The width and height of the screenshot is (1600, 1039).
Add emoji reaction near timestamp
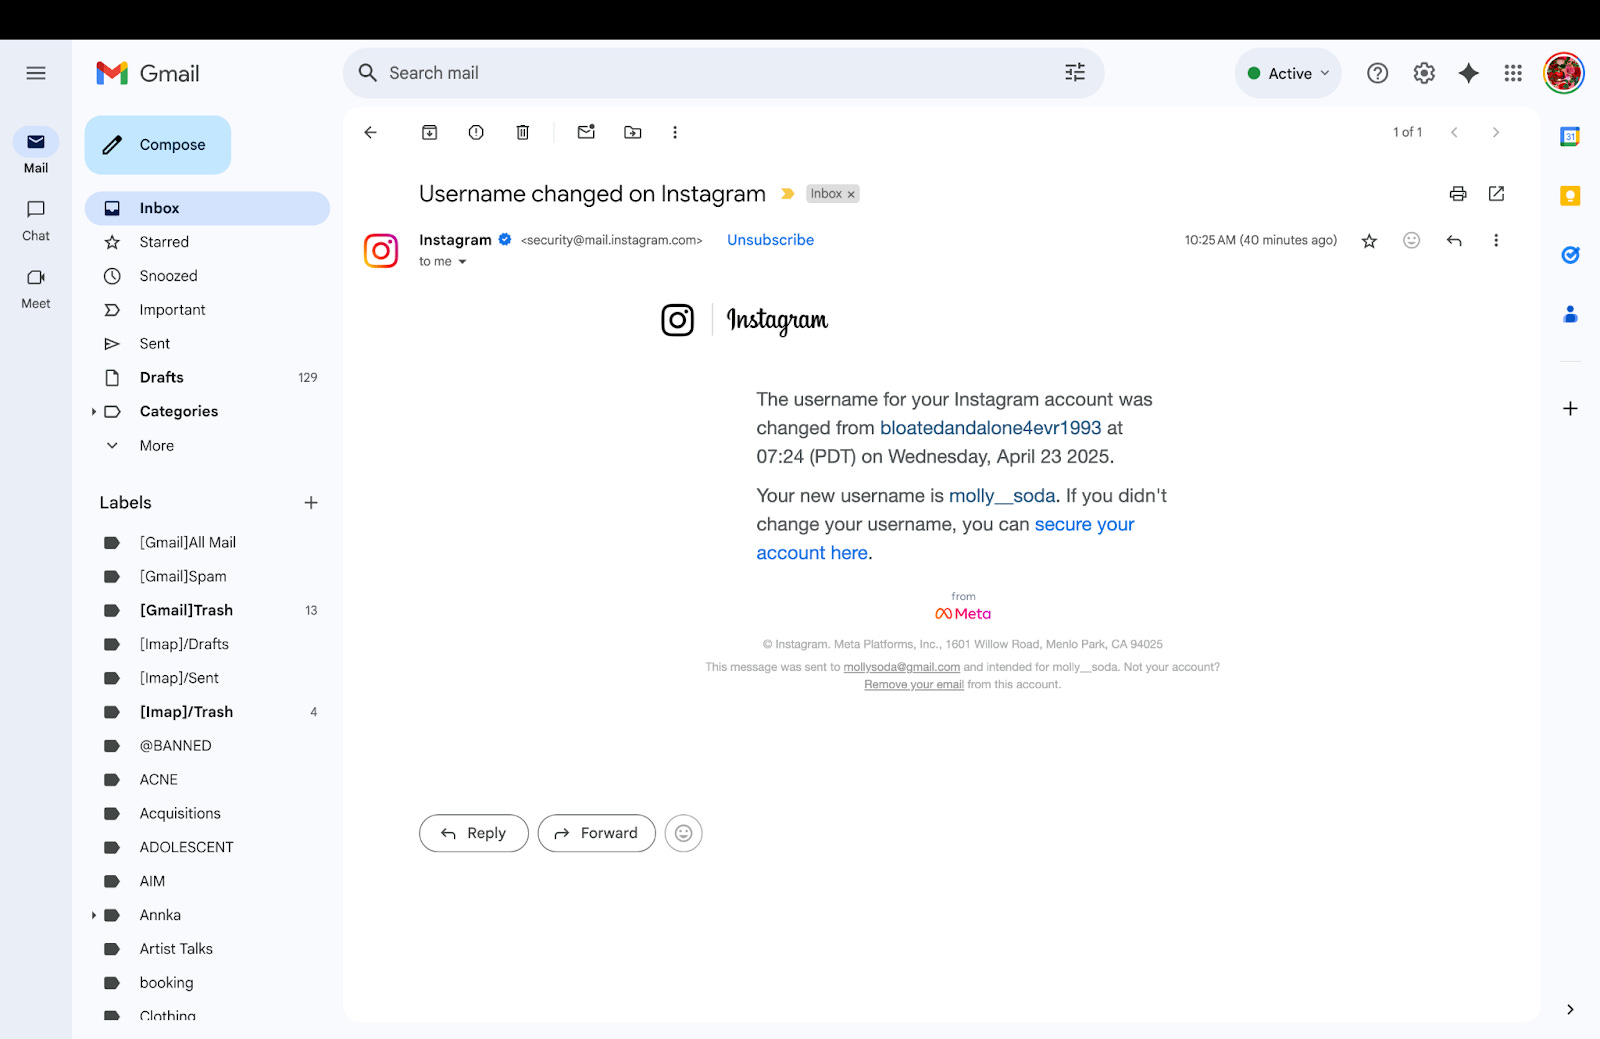point(1411,240)
